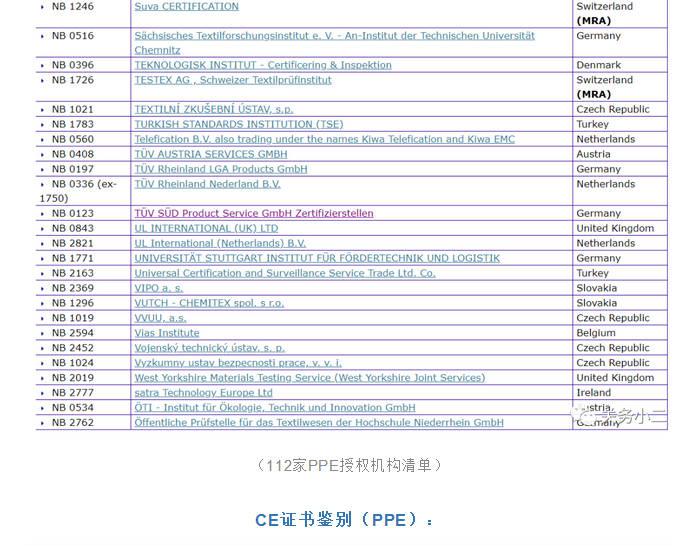Open TÜV SÜD Product Service GmbH link
Viewport: 700px width, 546px height.
coord(254,213)
